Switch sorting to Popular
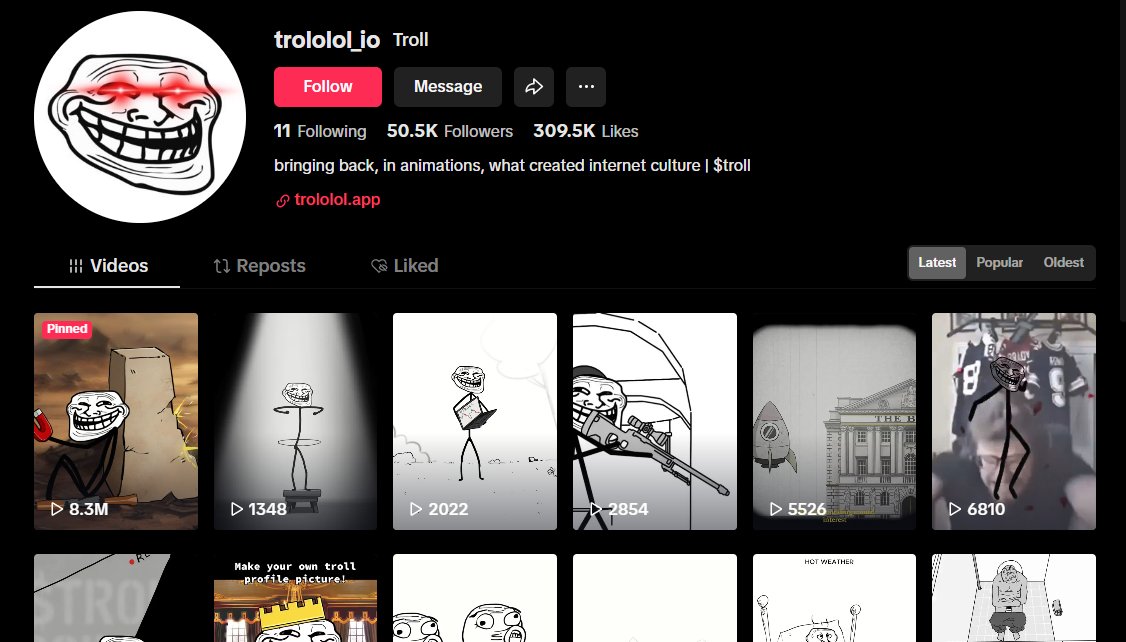Screen dimensions: 1126x642 click(x=999, y=263)
